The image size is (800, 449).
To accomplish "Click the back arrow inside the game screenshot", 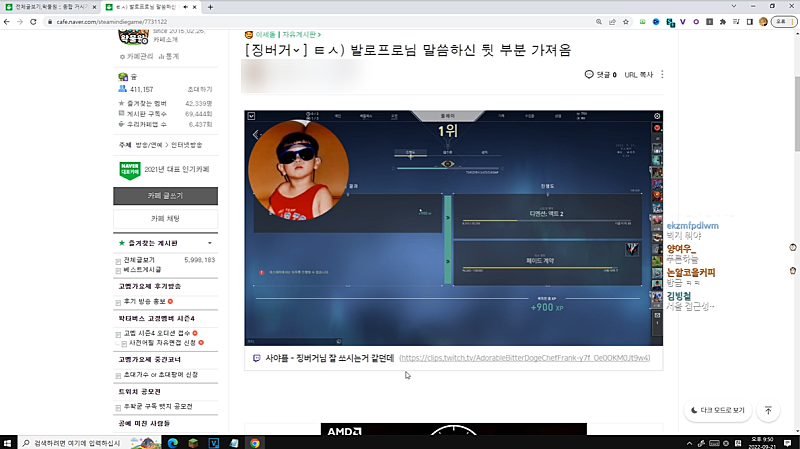I will [256, 135].
